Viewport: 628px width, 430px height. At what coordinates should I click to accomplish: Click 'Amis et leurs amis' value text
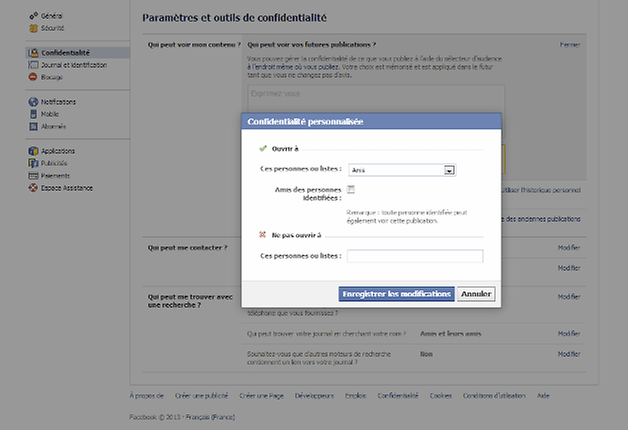pyautogui.click(x=451, y=334)
